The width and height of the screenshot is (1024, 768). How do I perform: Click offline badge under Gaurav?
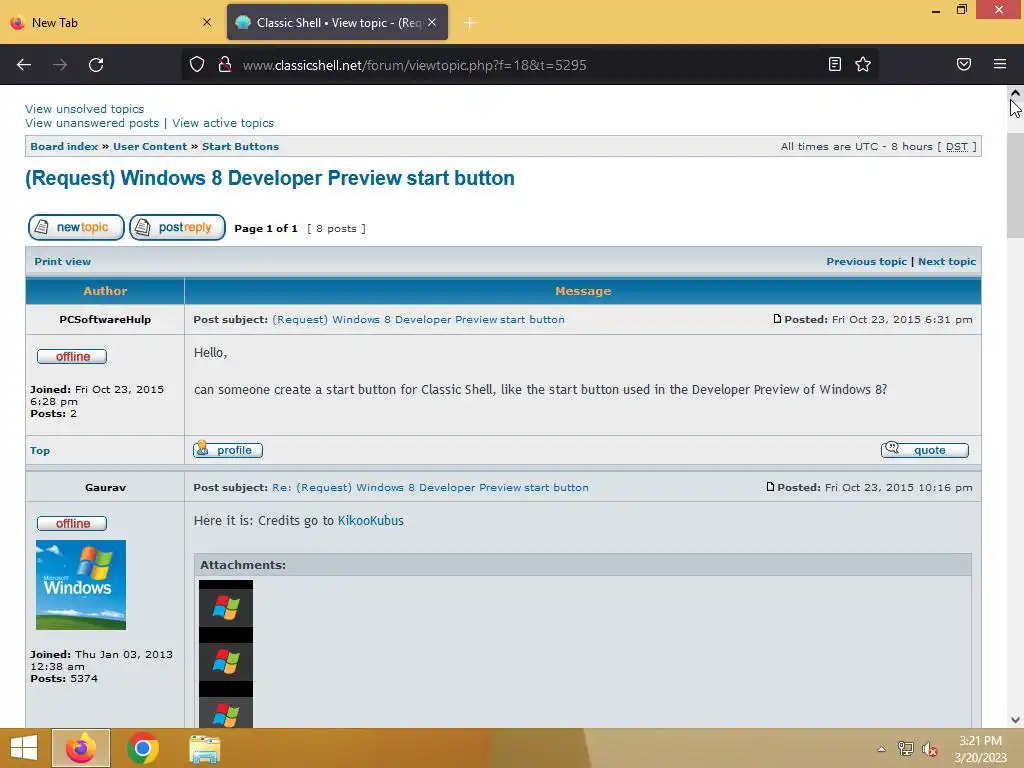pos(72,523)
